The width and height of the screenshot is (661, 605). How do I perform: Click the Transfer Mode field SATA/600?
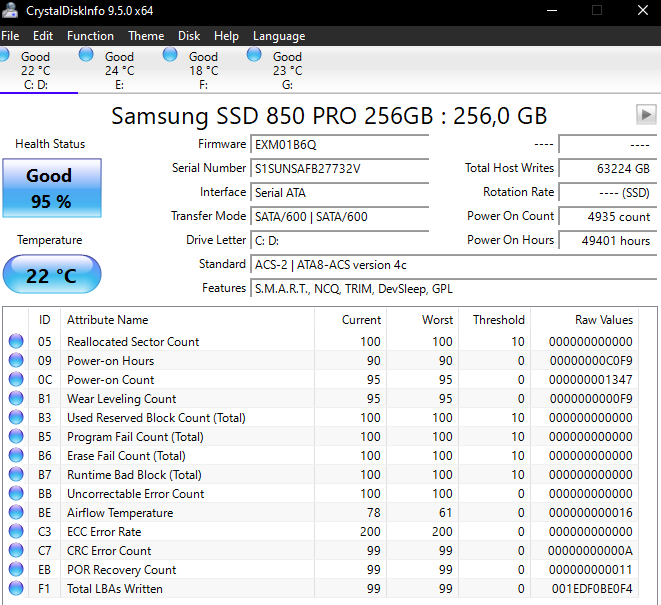(x=340, y=217)
